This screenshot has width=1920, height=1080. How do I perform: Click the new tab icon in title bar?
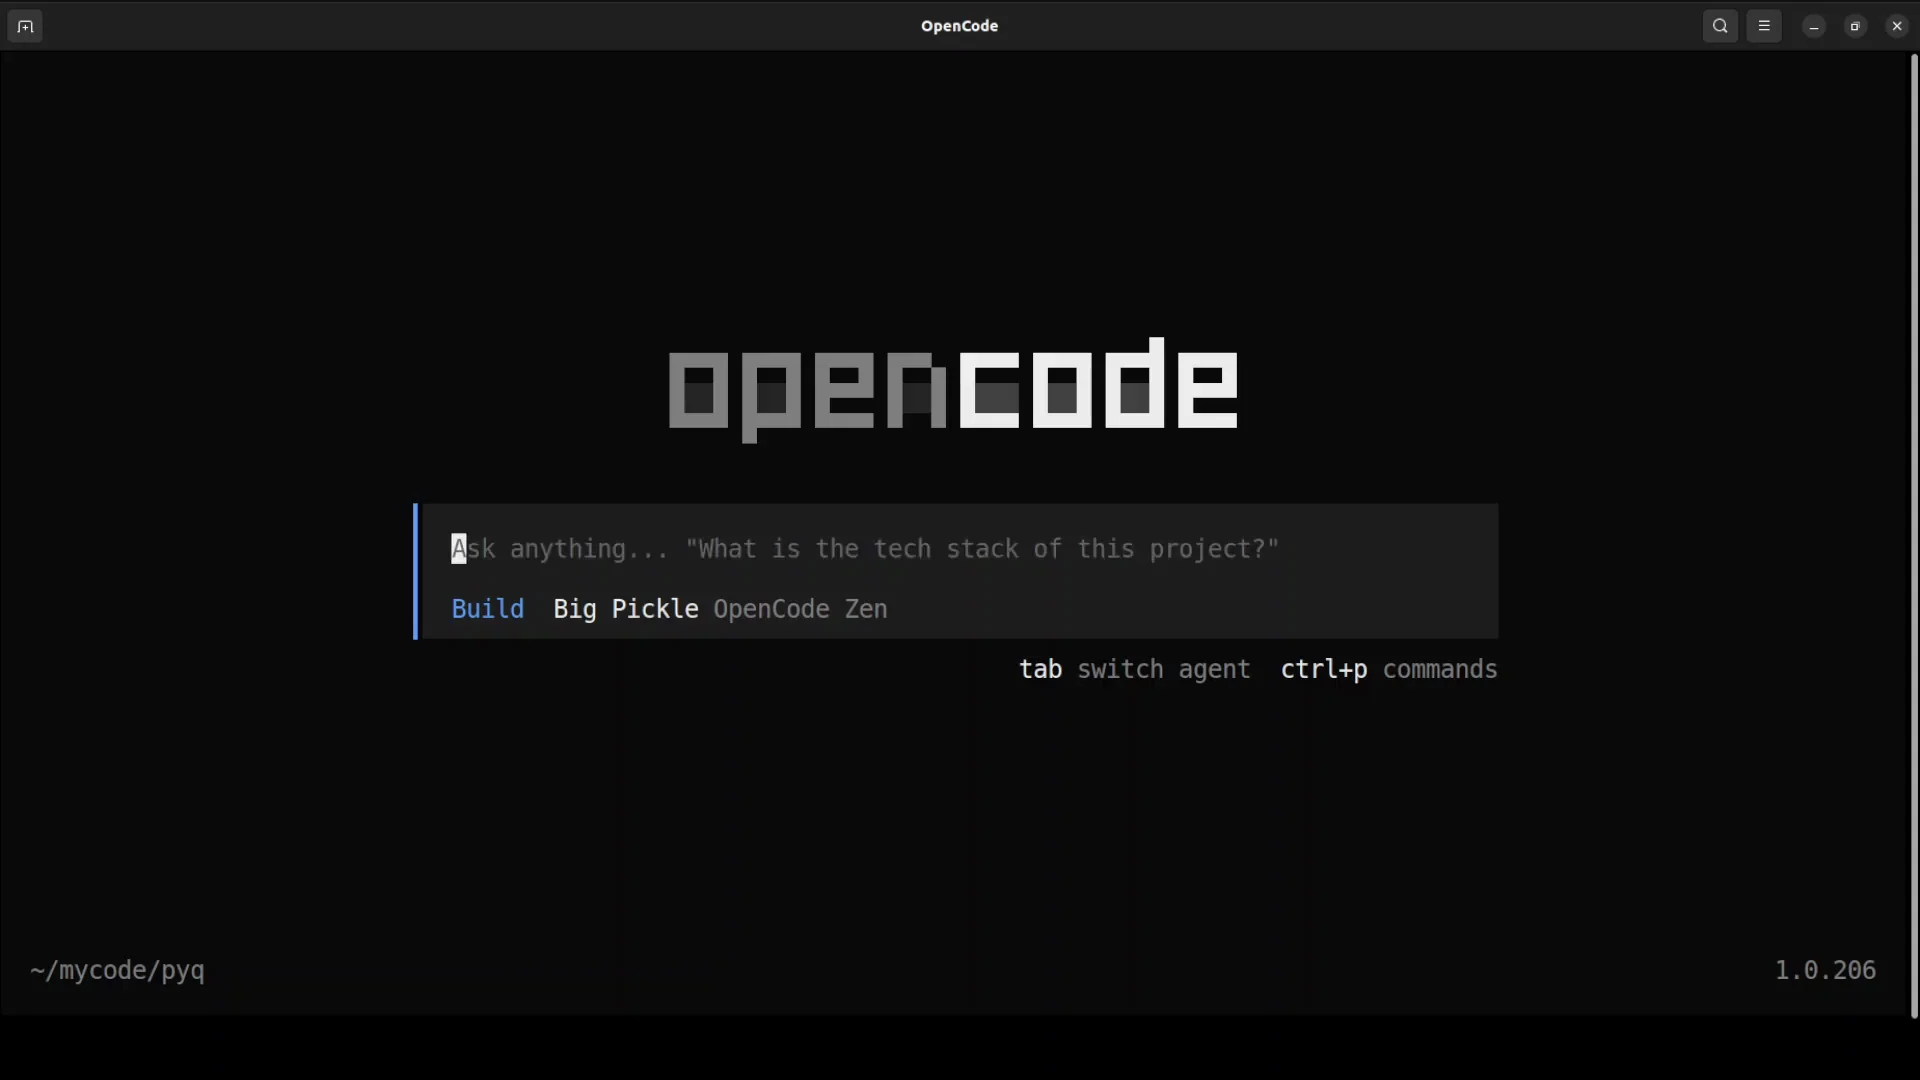pos(25,26)
